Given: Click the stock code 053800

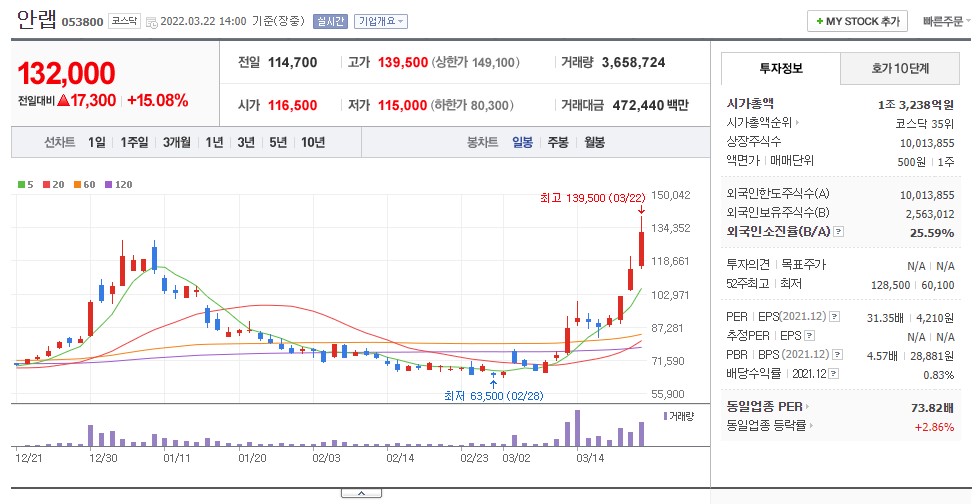Looking at the screenshot, I should tap(82, 22).
